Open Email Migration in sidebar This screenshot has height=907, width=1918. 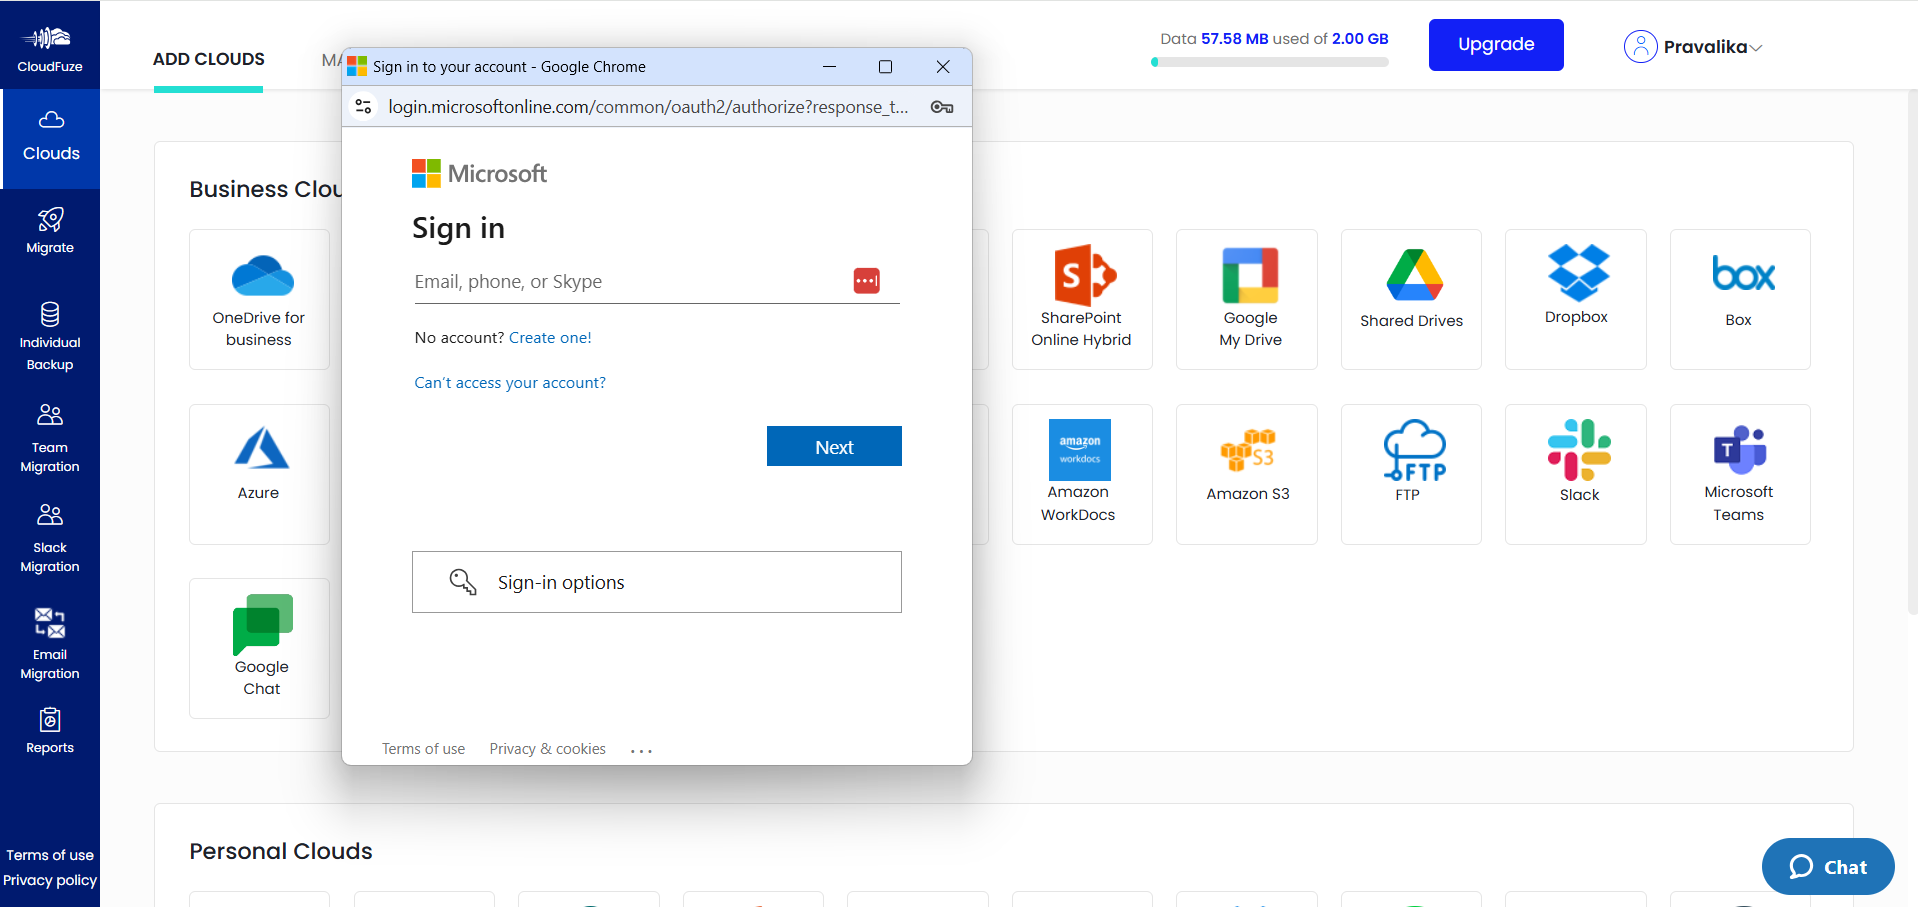click(x=50, y=643)
